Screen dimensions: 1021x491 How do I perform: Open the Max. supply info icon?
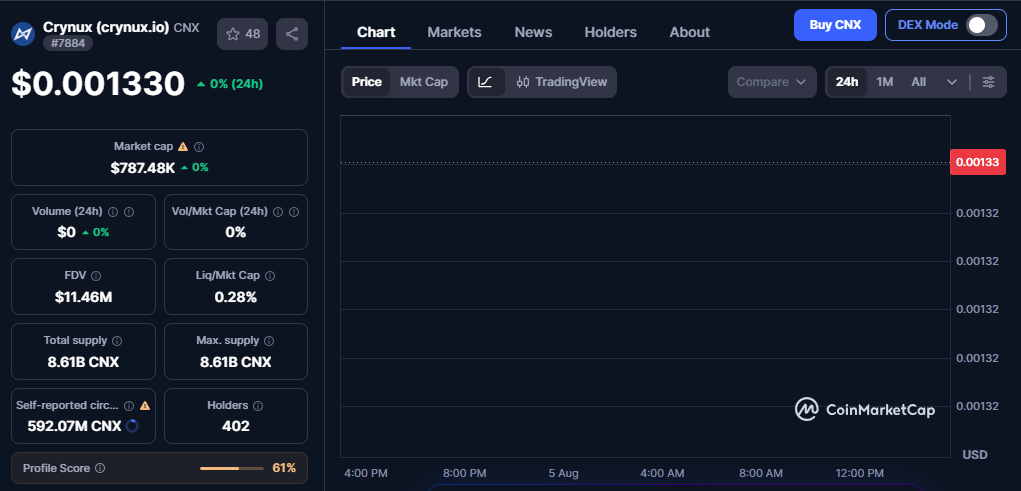(270, 341)
